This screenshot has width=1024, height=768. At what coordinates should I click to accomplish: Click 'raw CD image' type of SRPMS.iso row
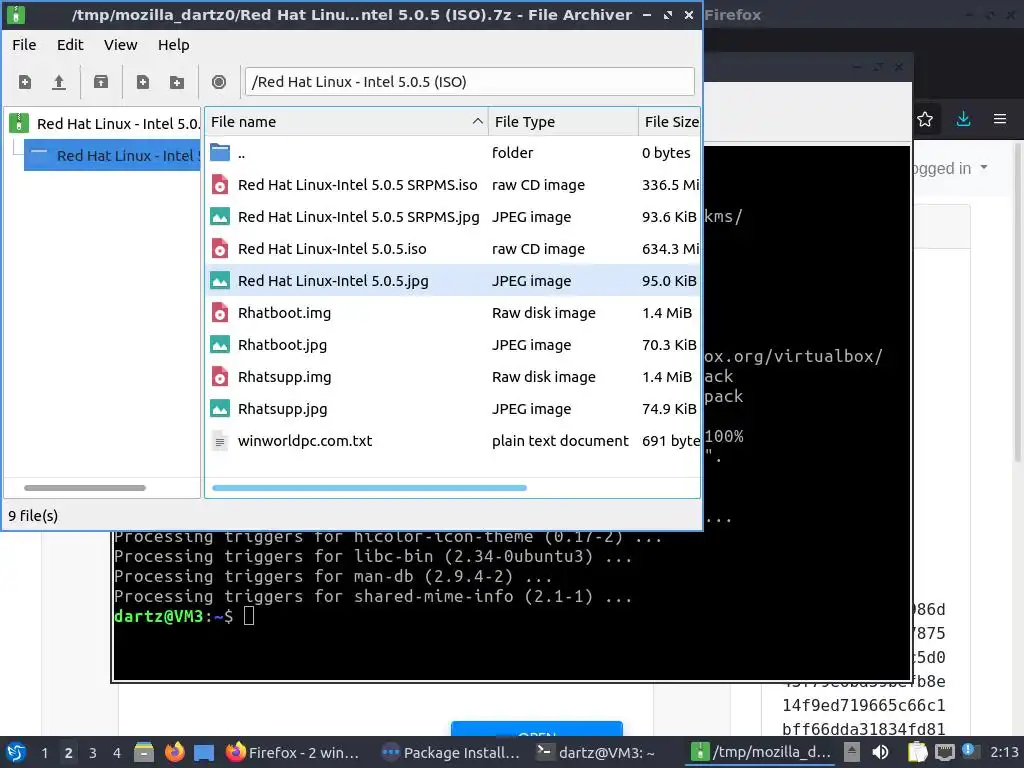pos(538,185)
